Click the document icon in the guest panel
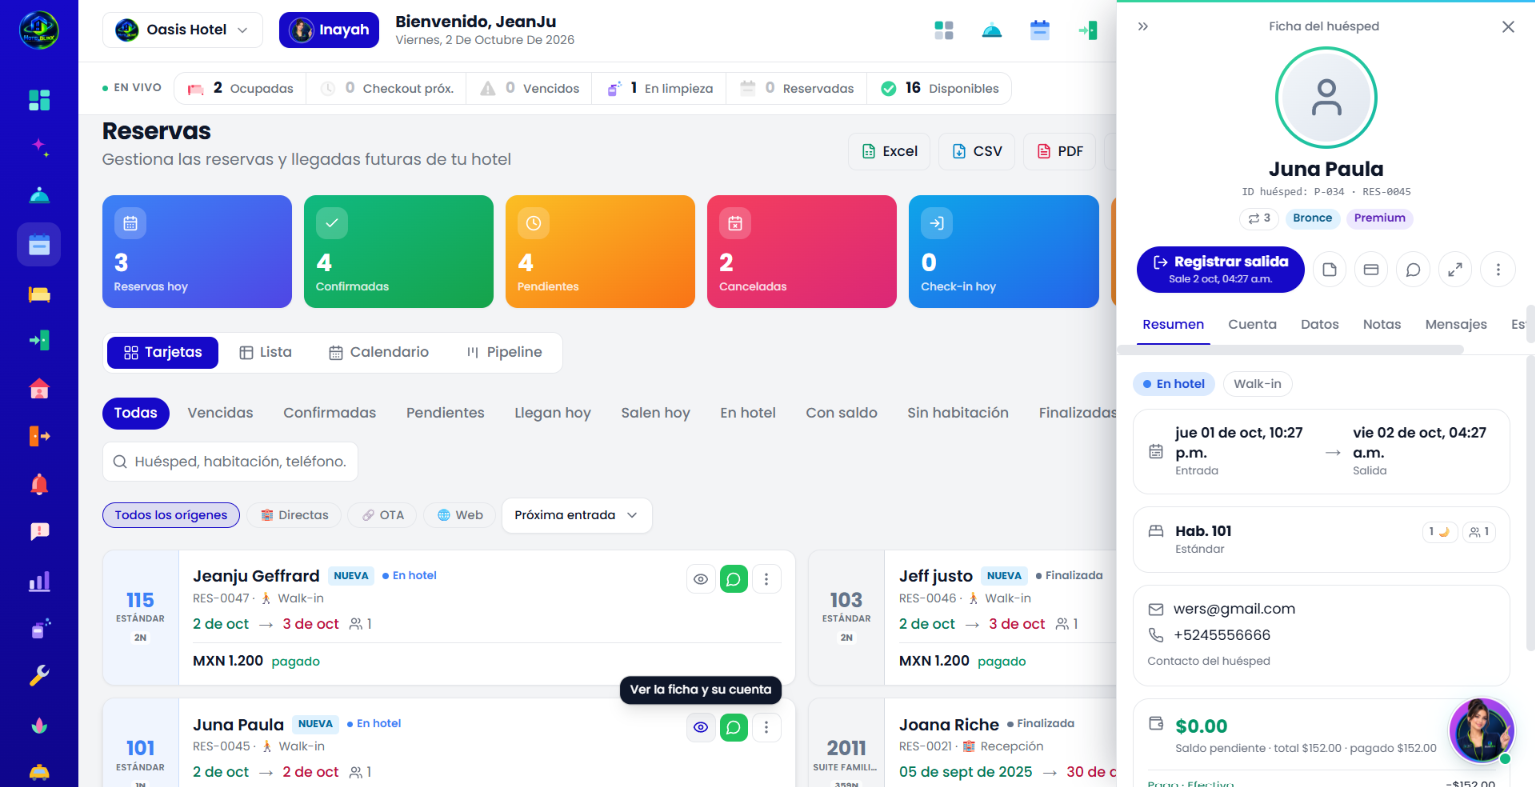The width and height of the screenshot is (1535, 787). 1329,269
